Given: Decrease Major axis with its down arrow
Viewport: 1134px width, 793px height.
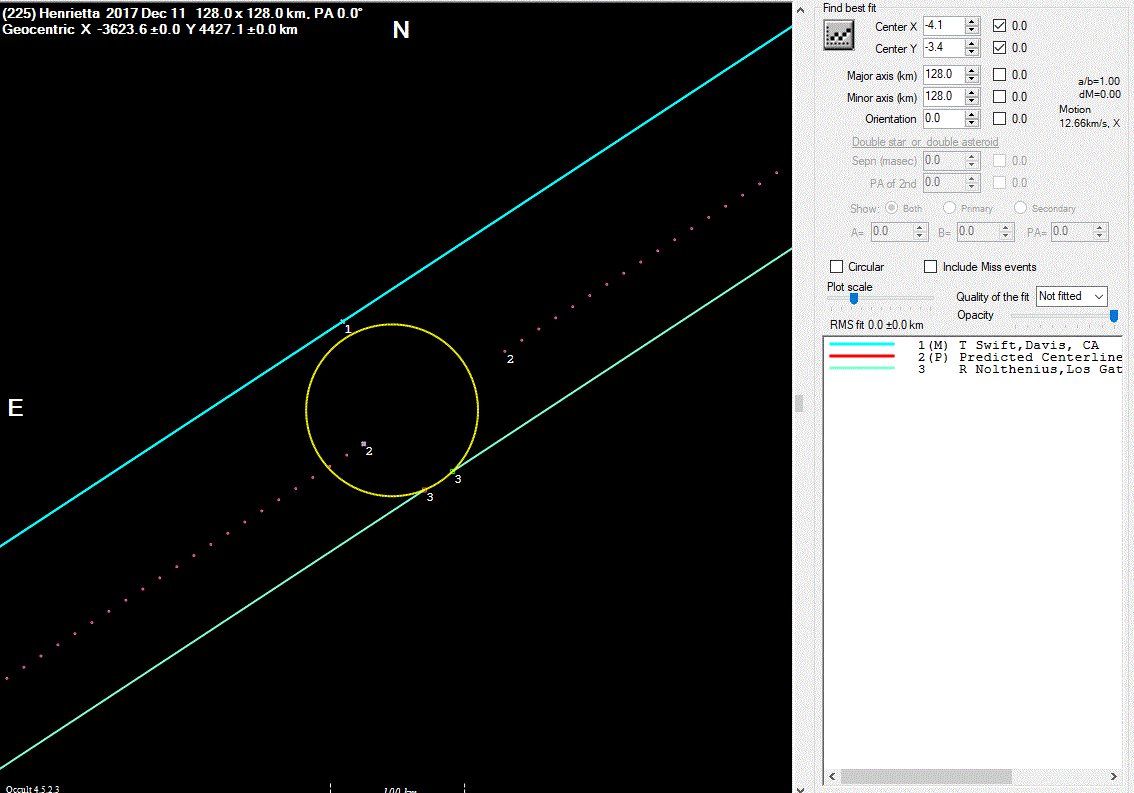Looking at the screenshot, I should click(x=972, y=80).
